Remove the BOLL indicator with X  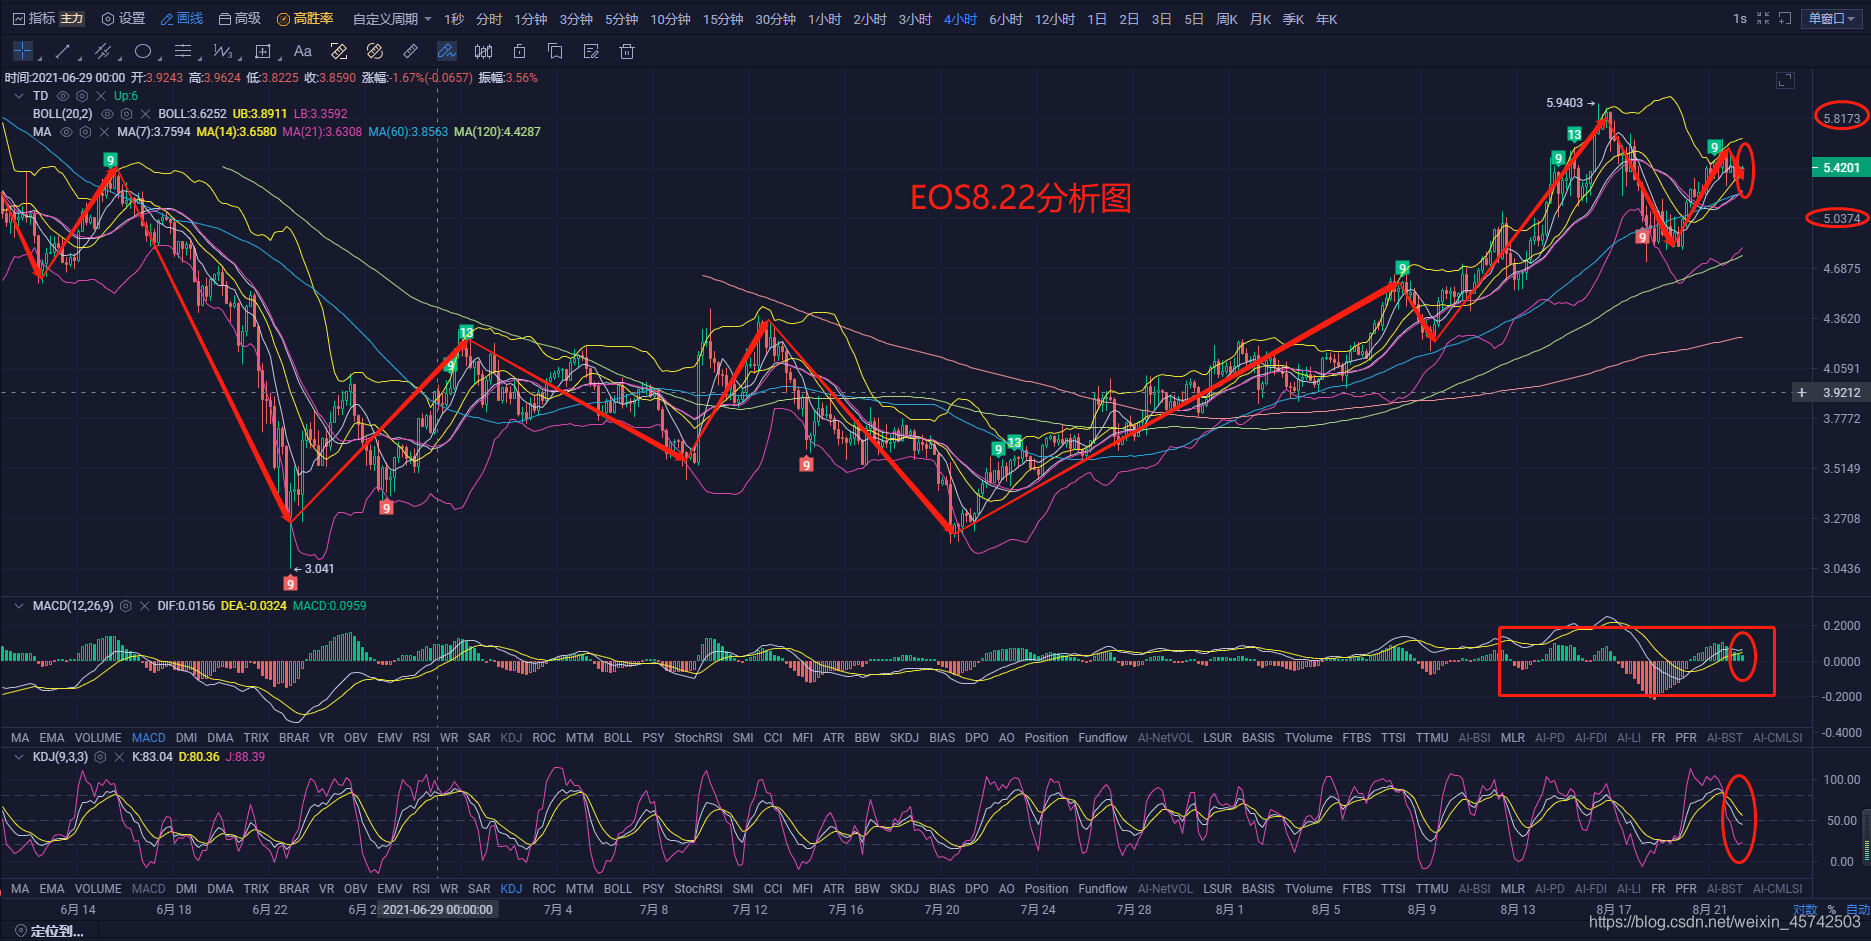point(145,114)
